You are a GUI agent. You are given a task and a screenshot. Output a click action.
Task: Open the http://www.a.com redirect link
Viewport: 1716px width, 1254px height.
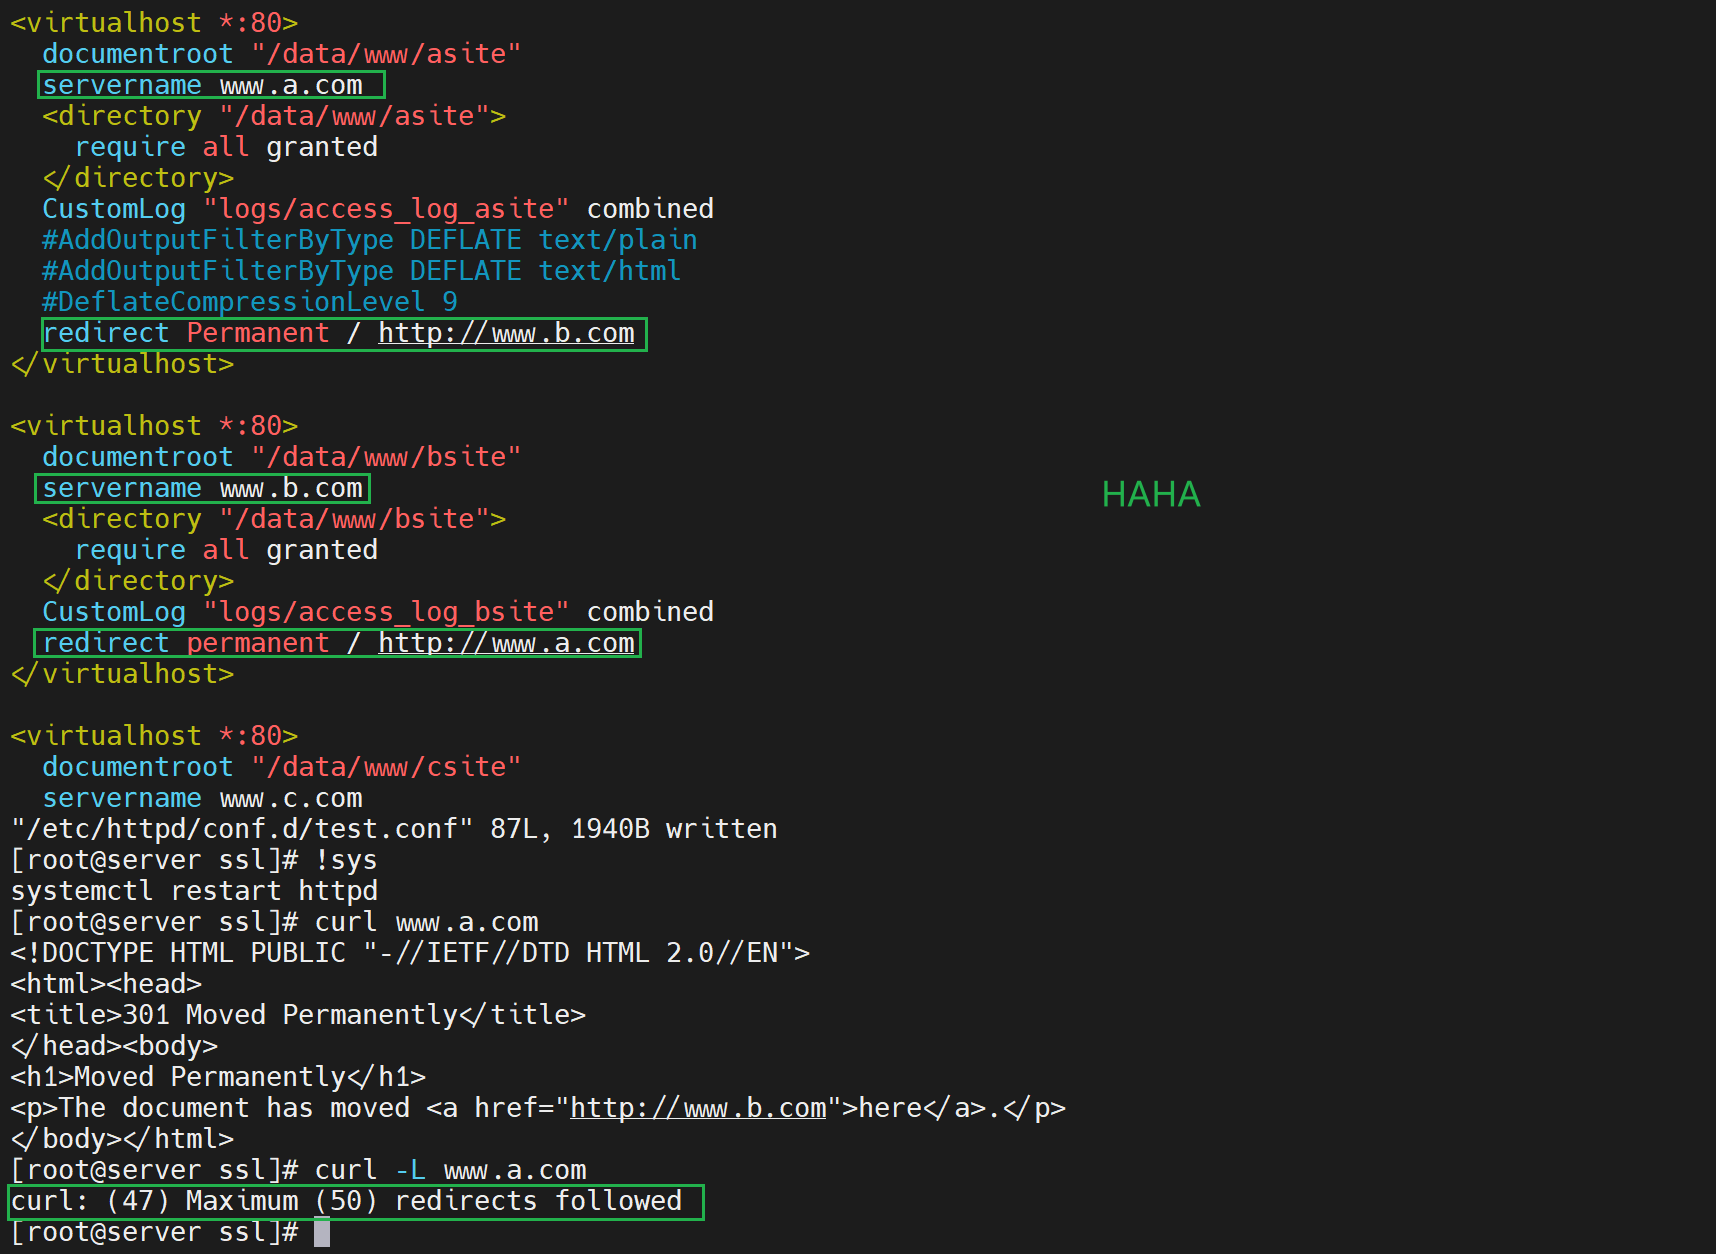[506, 643]
